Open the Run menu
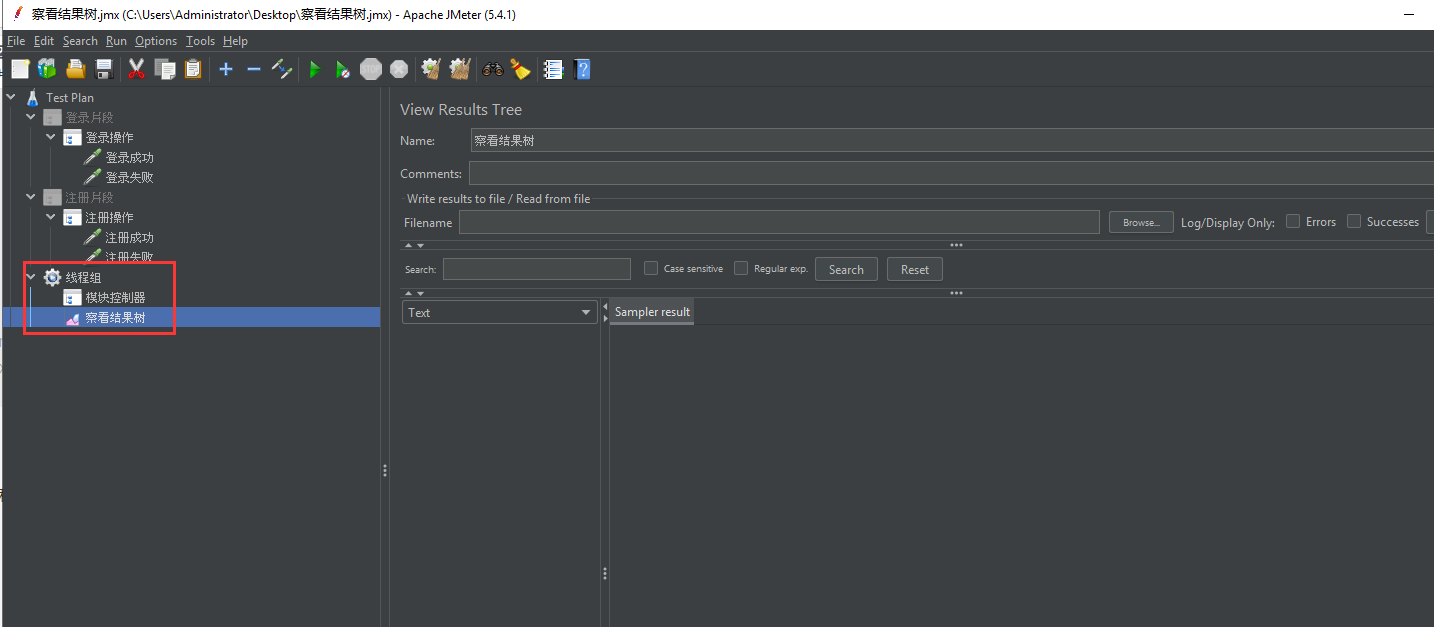The height and width of the screenshot is (627, 1434). tap(116, 41)
